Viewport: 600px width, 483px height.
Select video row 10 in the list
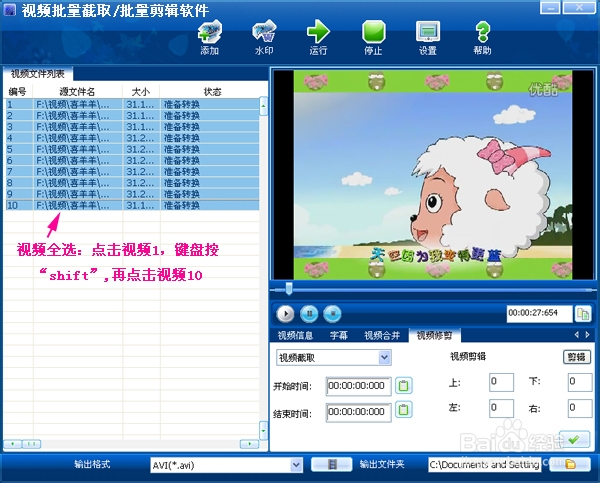pyautogui.click(x=132, y=205)
